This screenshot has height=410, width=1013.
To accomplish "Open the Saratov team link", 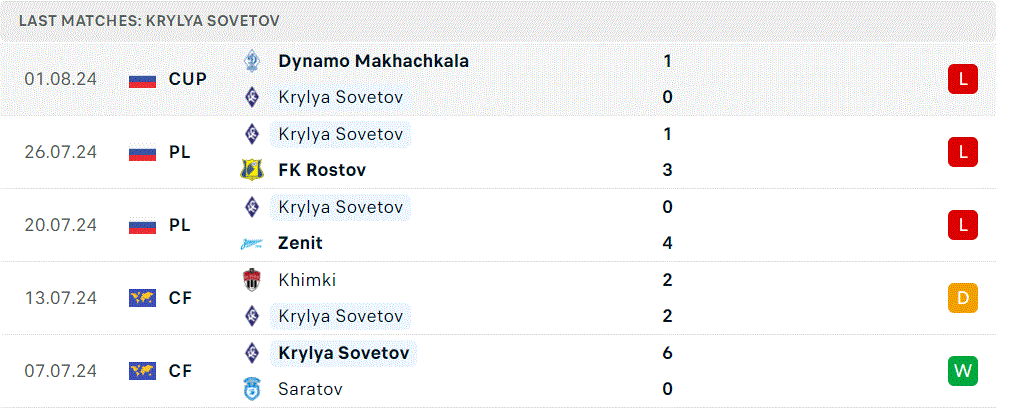I will click(x=310, y=389).
